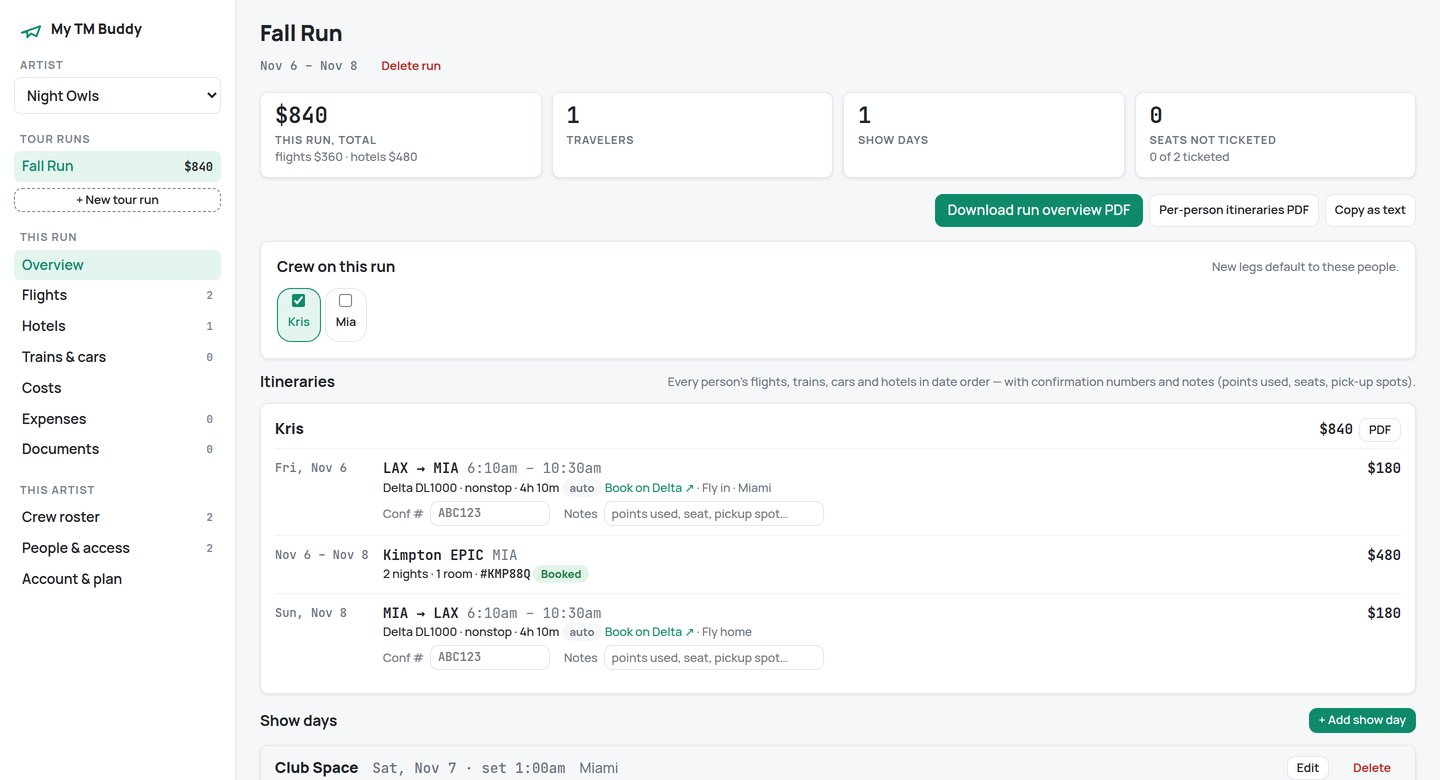Viewport: 1440px width, 780px height.
Task: Open Crew roster page
Action: [117, 517]
